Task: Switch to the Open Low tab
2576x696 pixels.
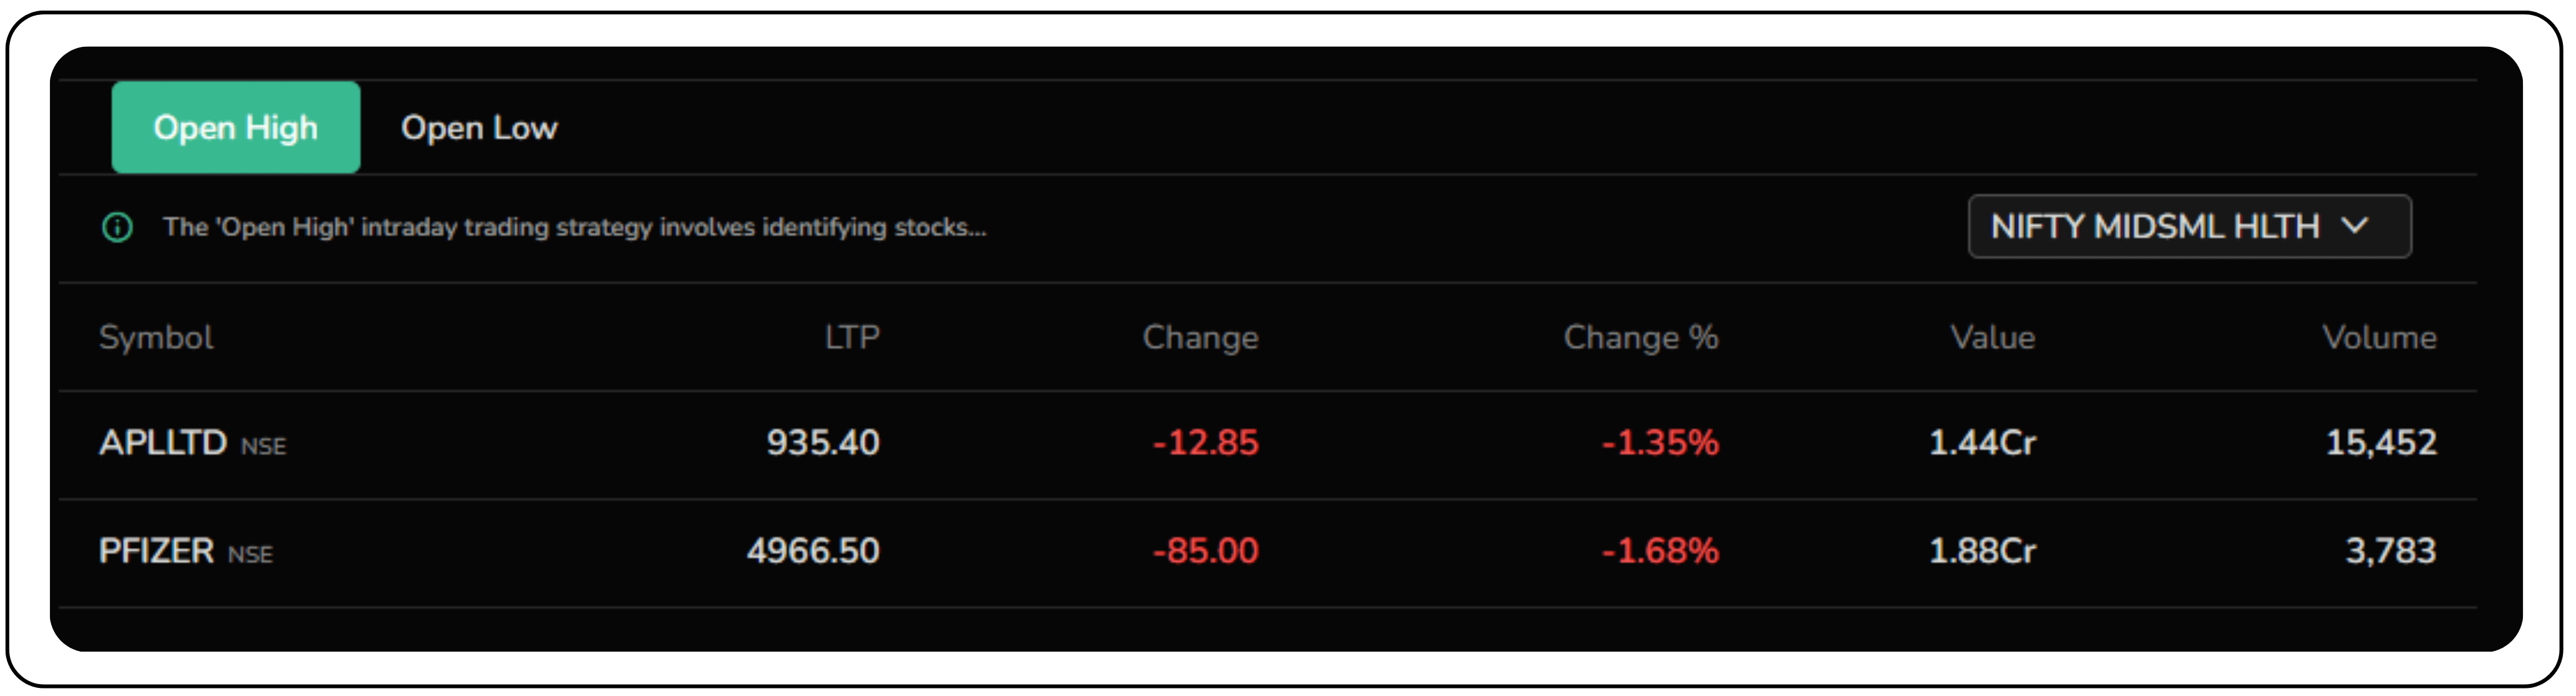Action: (479, 127)
